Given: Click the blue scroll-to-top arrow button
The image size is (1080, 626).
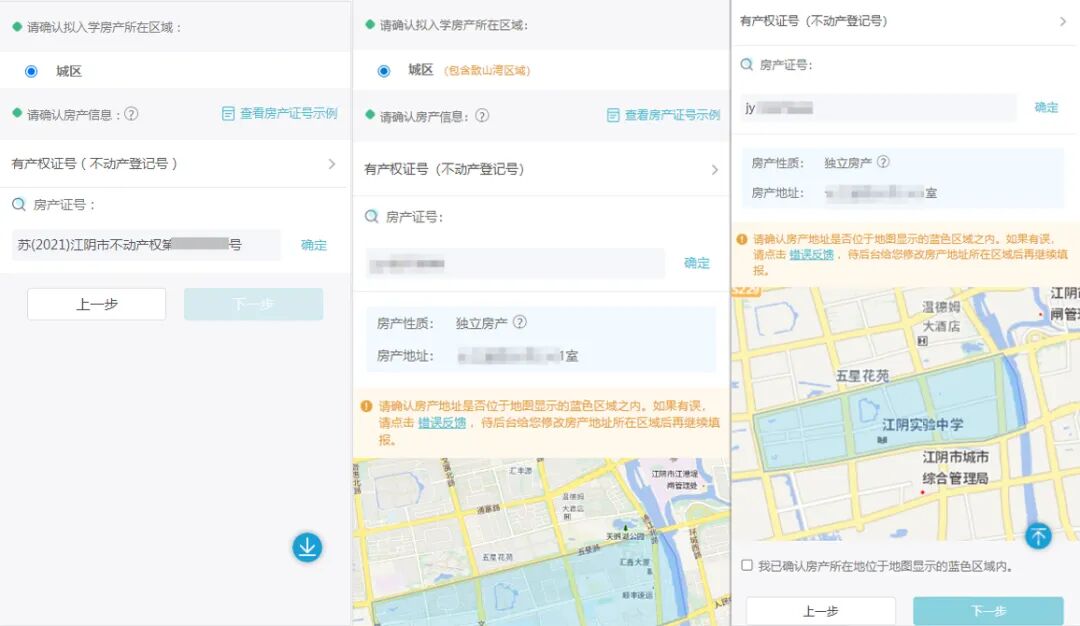Looking at the screenshot, I should [x=1039, y=536].
